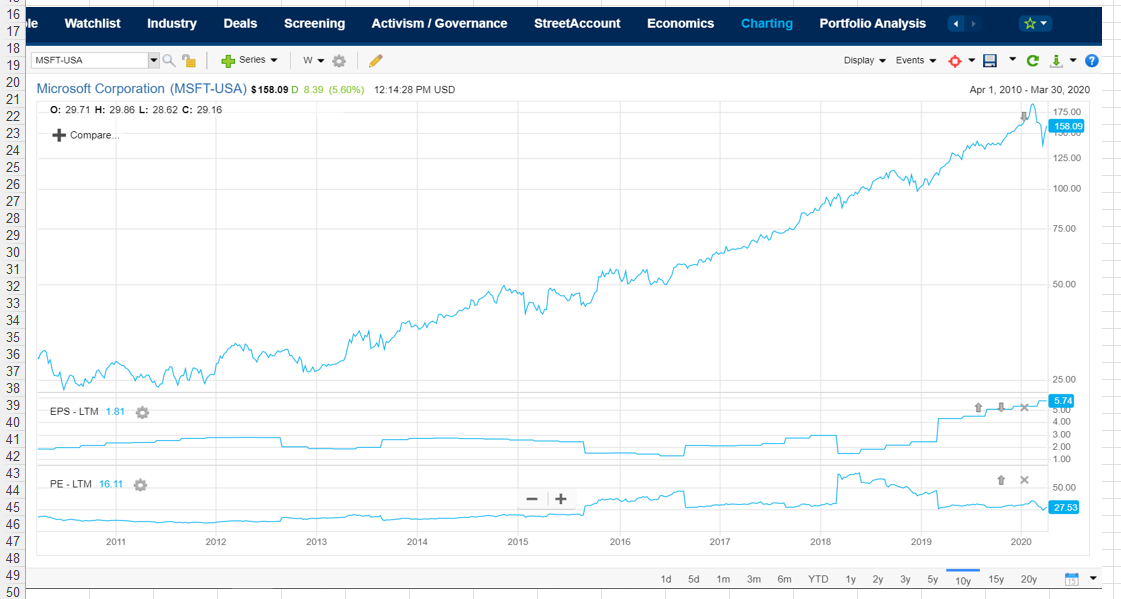This screenshot has width=1121, height=599.
Task: Open PE - LTM panel gear settings
Action: point(140,485)
